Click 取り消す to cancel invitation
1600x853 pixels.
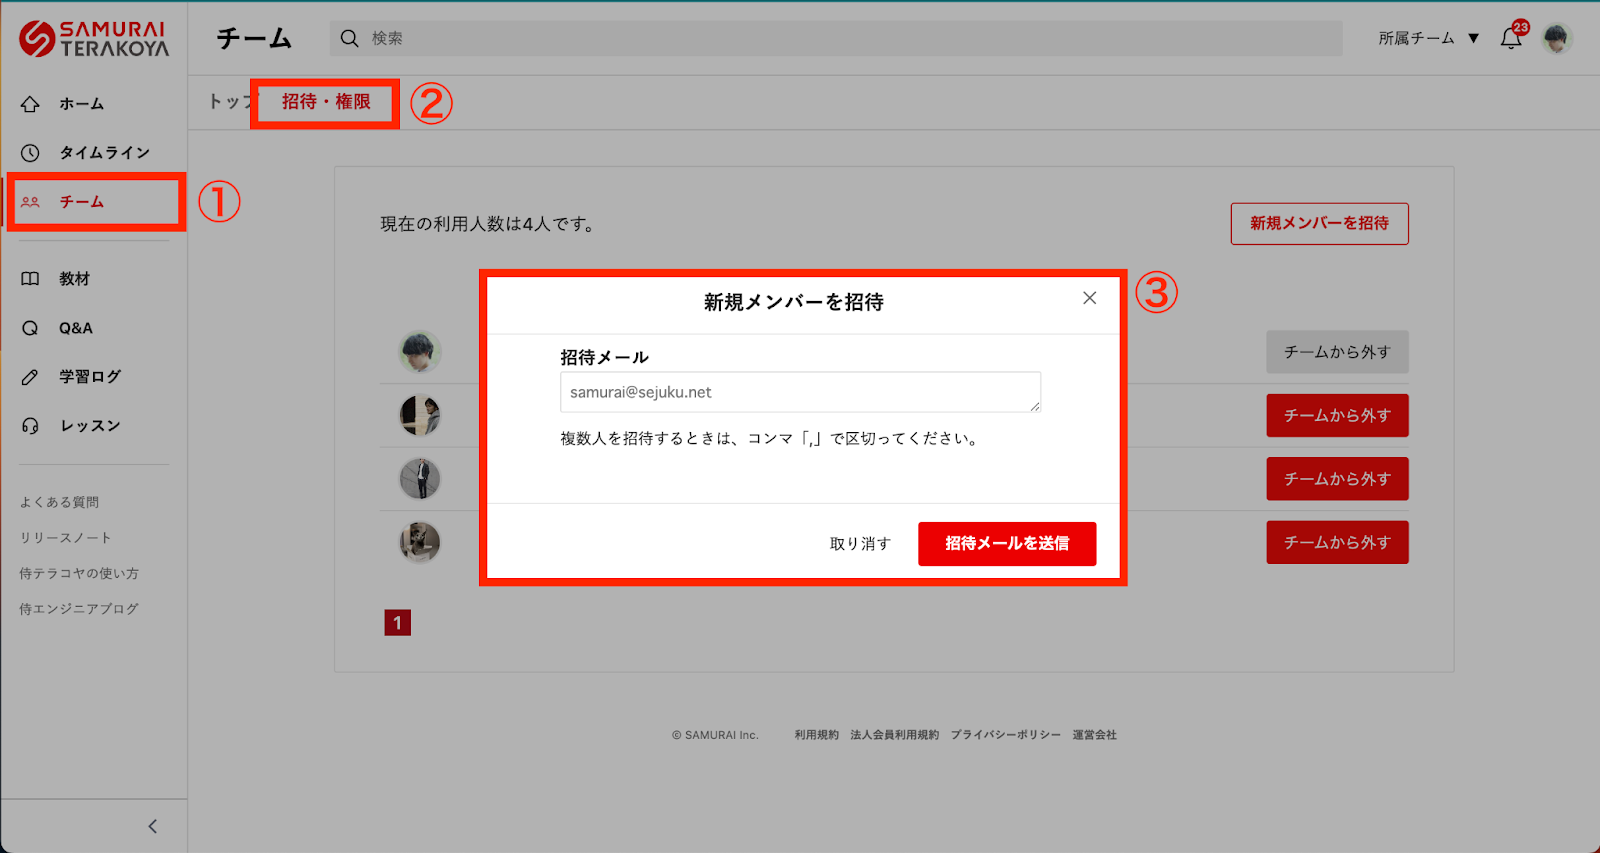[x=860, y=544]
